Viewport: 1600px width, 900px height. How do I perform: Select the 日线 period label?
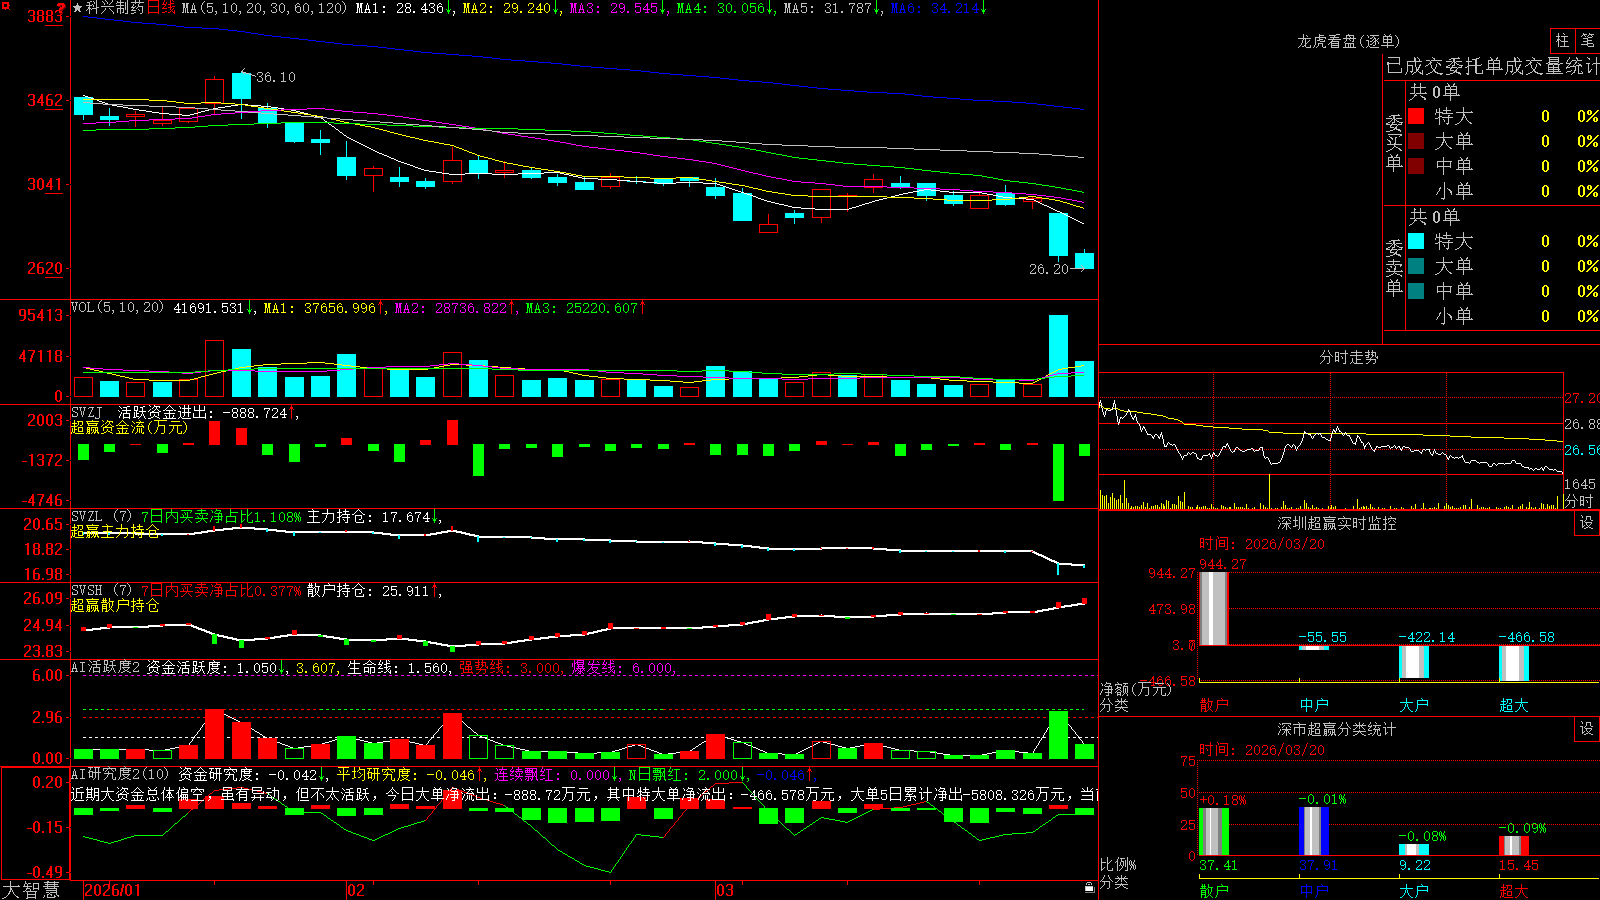(161, 8)
